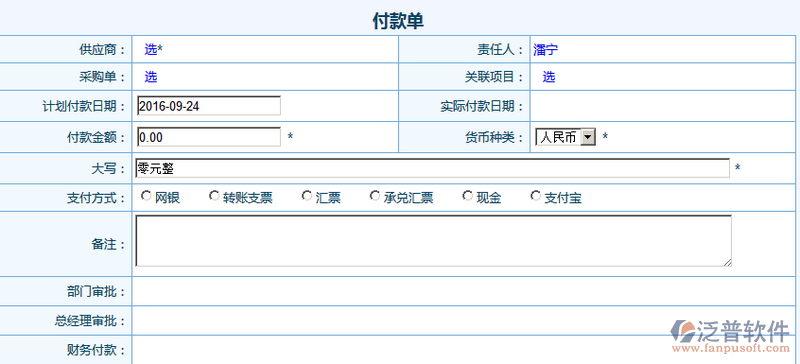The height and width of the screenshot is (364, 800).
Task: Click the 备注 textarea resize handle
Action: [x=727, y=262]
